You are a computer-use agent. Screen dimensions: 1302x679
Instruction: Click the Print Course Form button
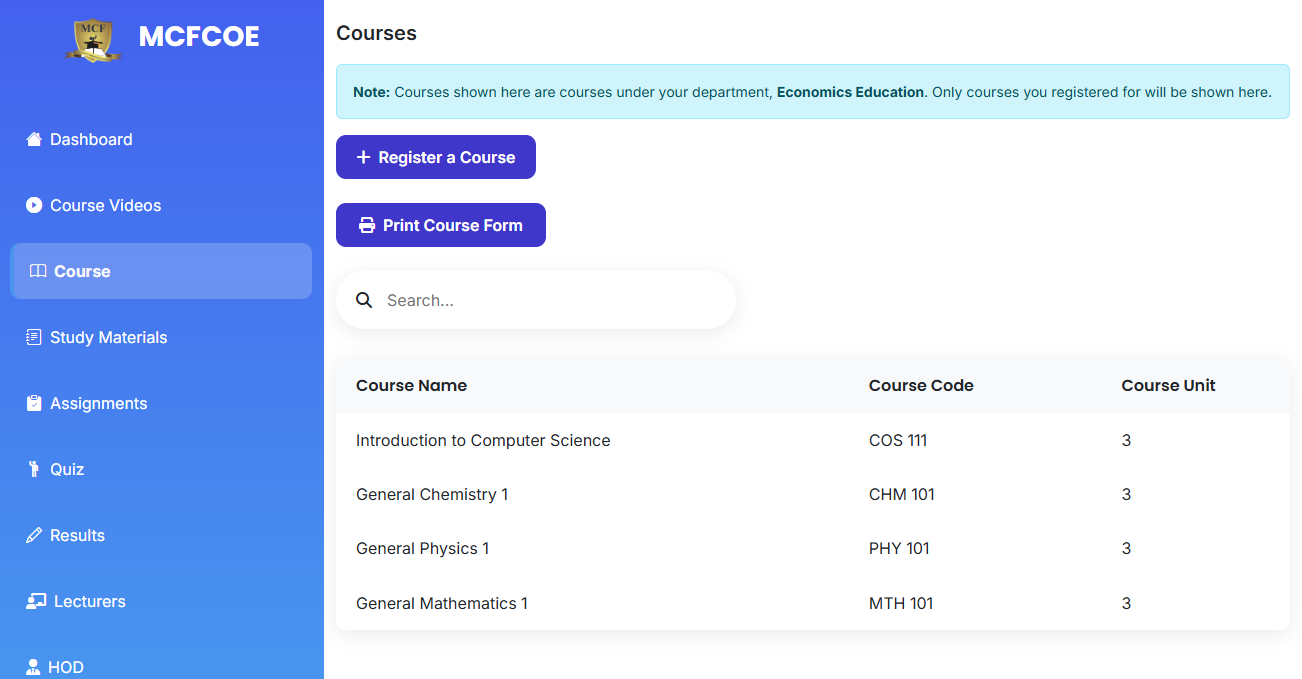coord(441,225)
